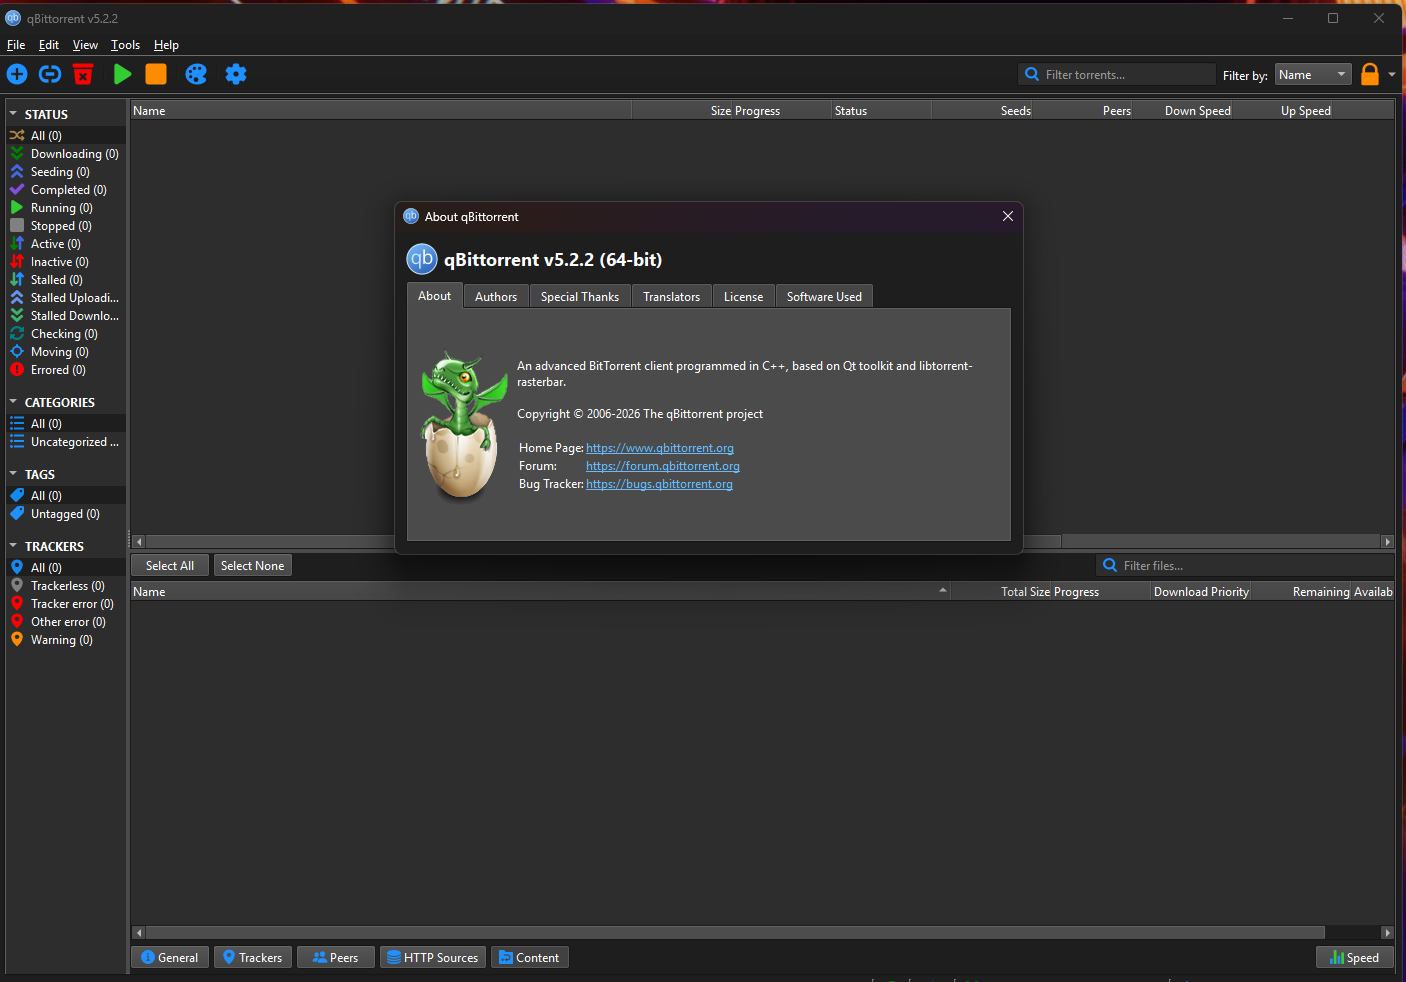The height and width of the screenshot is (982, 1406).
Task: Open the Bug Tracker link
Action: point(659,484)
